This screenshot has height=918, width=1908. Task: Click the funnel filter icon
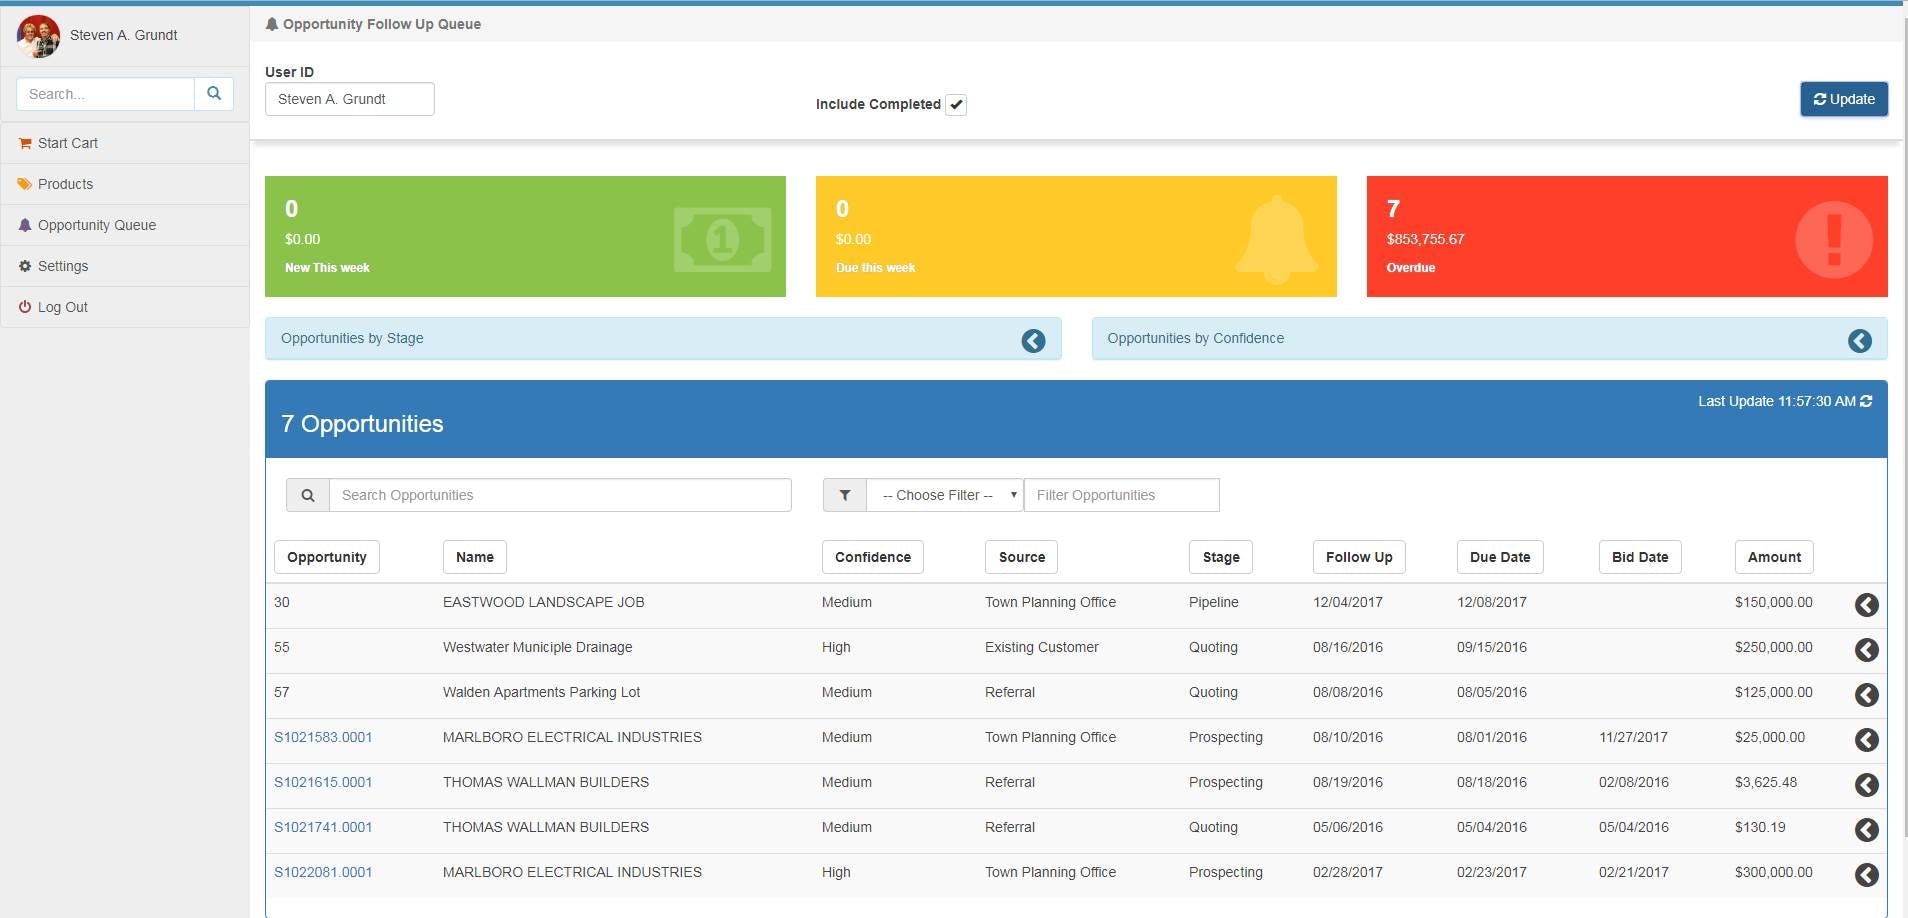[845, 495]
